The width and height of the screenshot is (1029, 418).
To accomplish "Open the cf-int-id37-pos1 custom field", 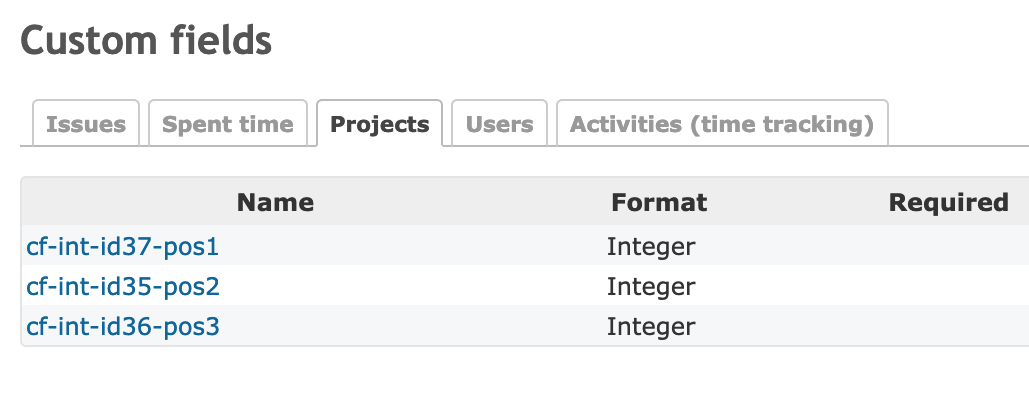I will tap(122, 246).
